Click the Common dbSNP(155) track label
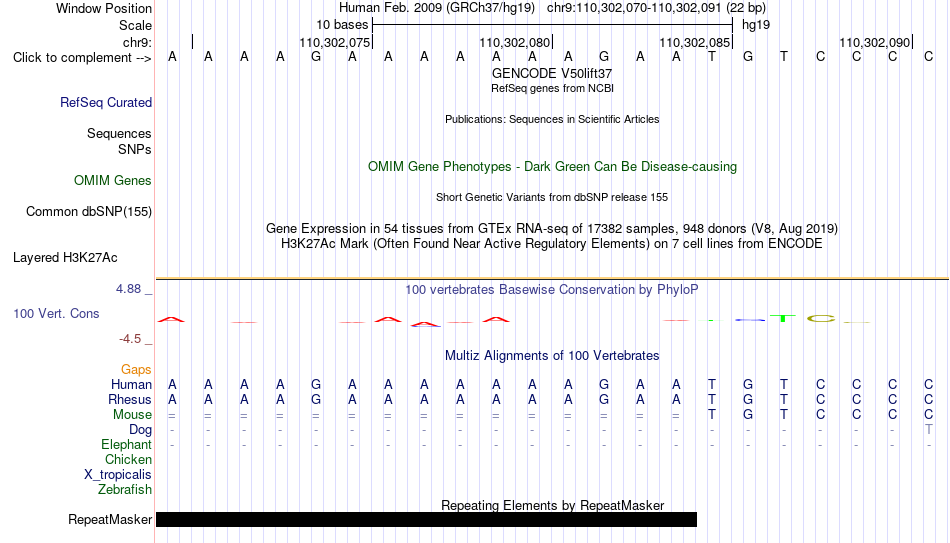 coord(89,212)
